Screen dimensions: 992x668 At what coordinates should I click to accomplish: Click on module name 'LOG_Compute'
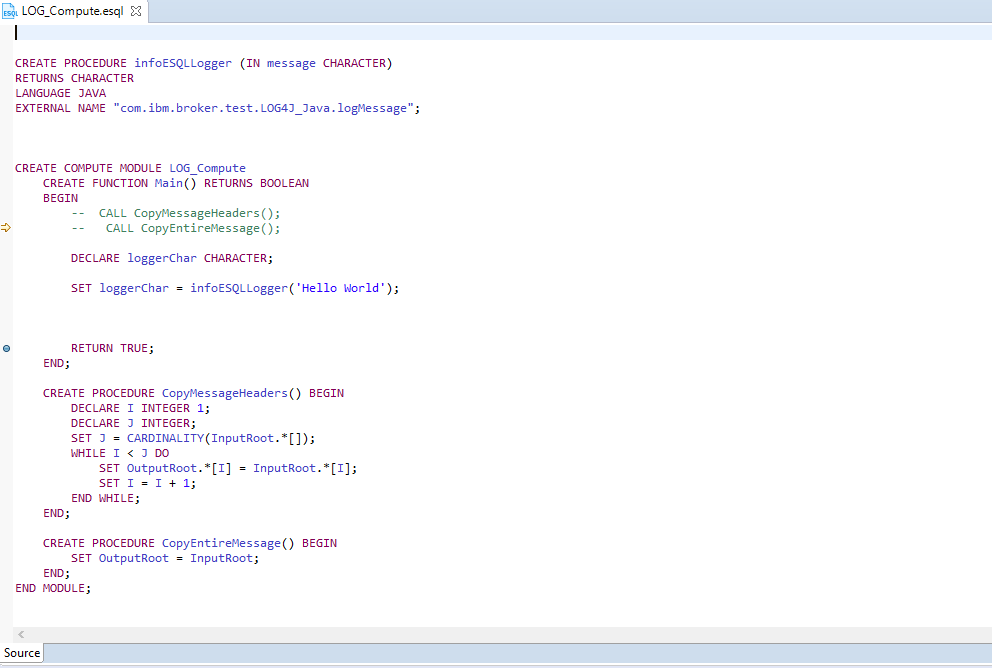pos(208,168)
